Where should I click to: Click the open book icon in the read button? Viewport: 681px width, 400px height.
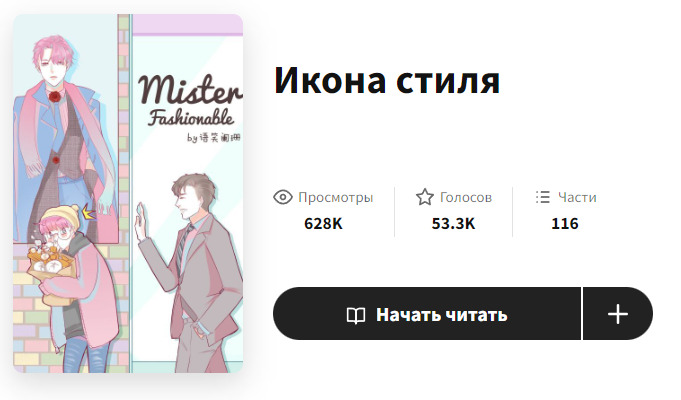pos(356,315)
